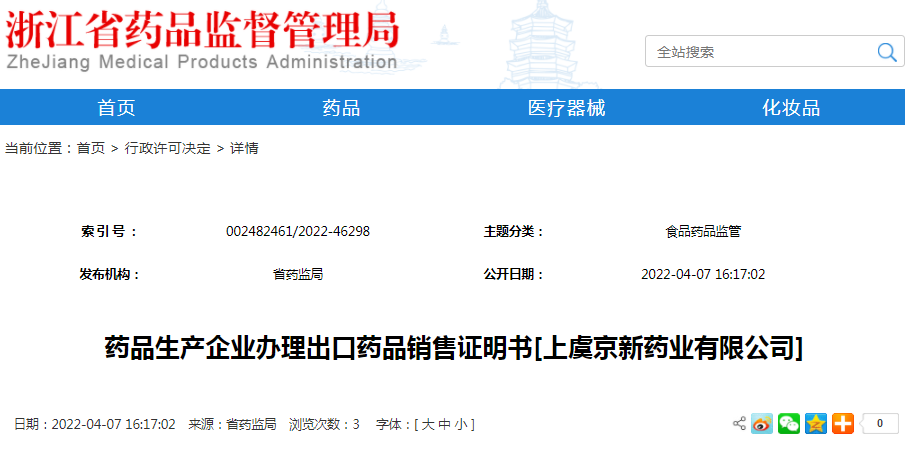The height and width of the screenshot is (454, 905).
Task: Click the share count box showing 0
Action: coord(878,424)
